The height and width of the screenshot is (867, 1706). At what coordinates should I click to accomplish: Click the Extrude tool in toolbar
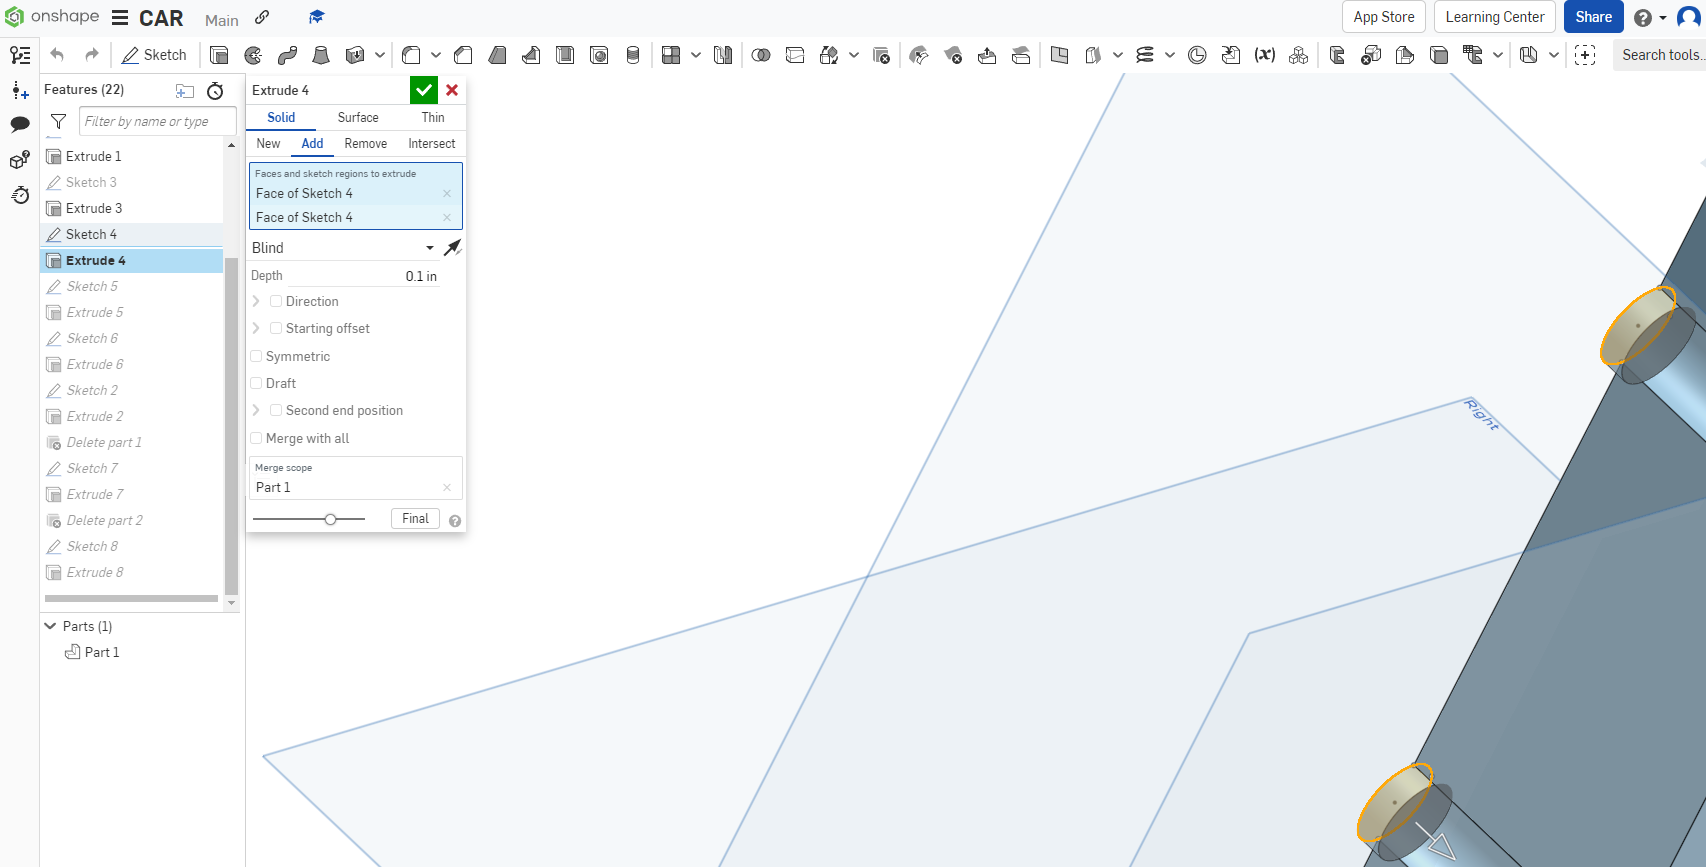219,55
